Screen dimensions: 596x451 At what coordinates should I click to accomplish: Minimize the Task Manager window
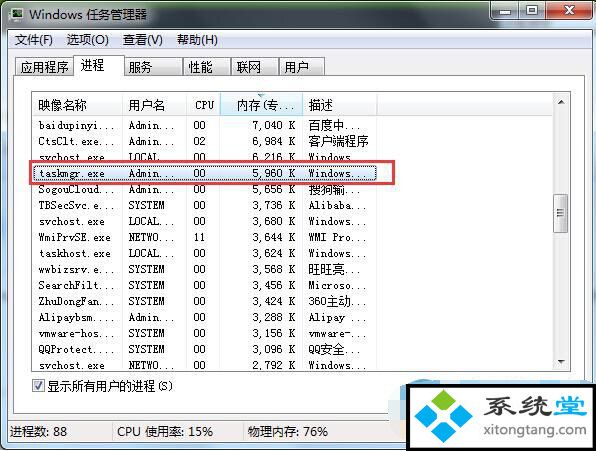pyautogui.click(x=505, y=10)
